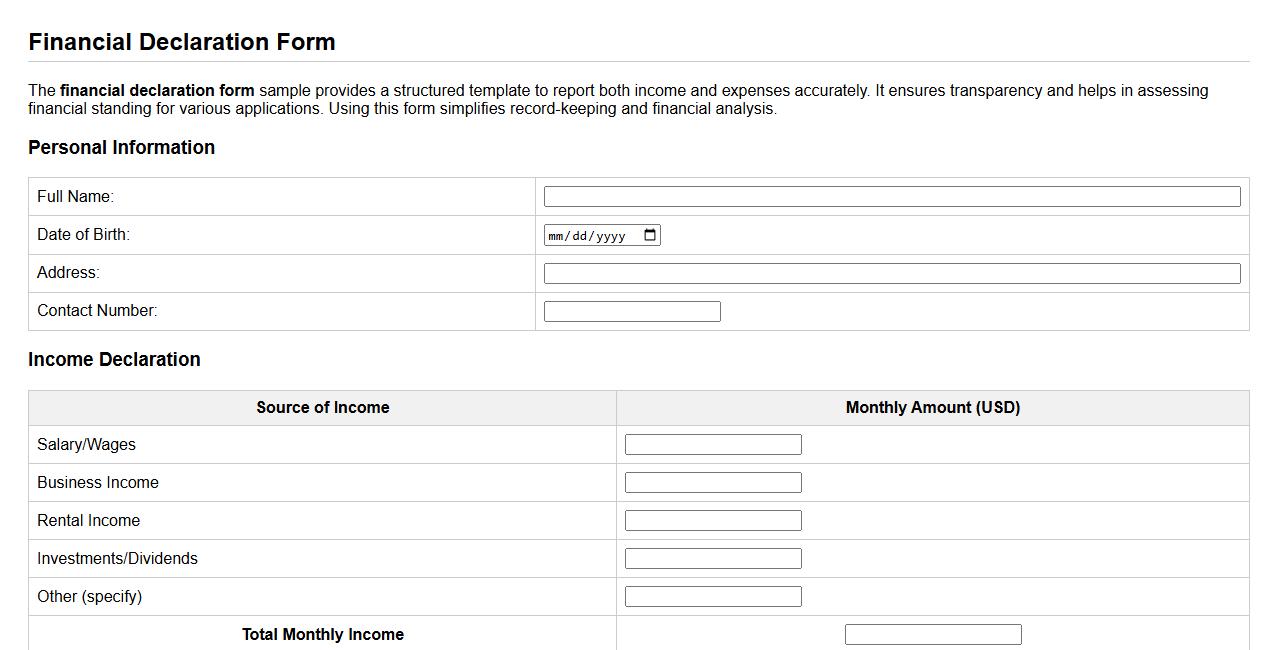Click the Salary/Wages amount field
This screenshot has width=1278, height=650.
[712, 443]
